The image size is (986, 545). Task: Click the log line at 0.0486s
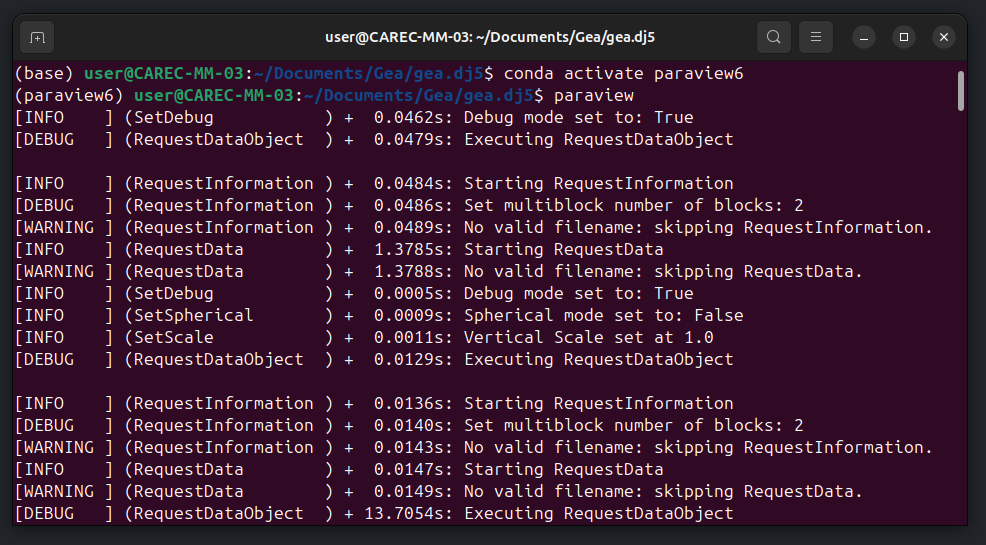409,206
